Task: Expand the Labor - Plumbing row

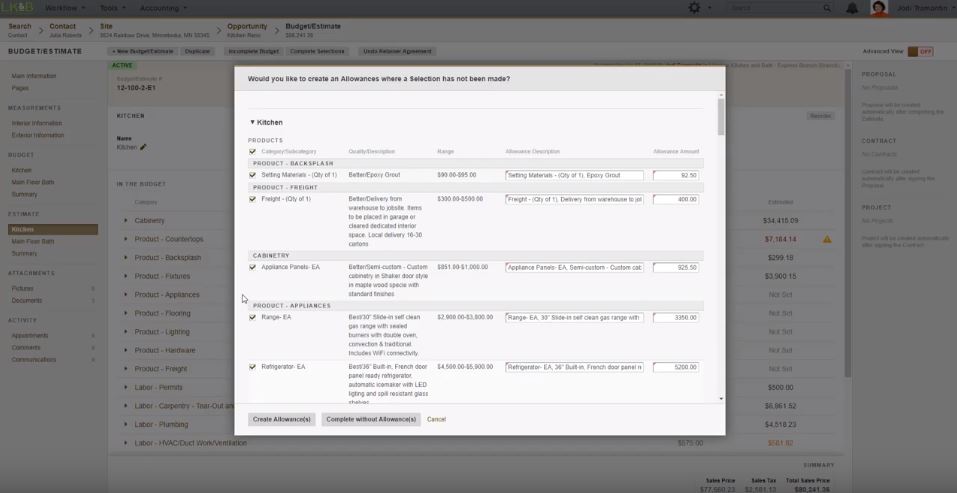Action: (126, 425)
